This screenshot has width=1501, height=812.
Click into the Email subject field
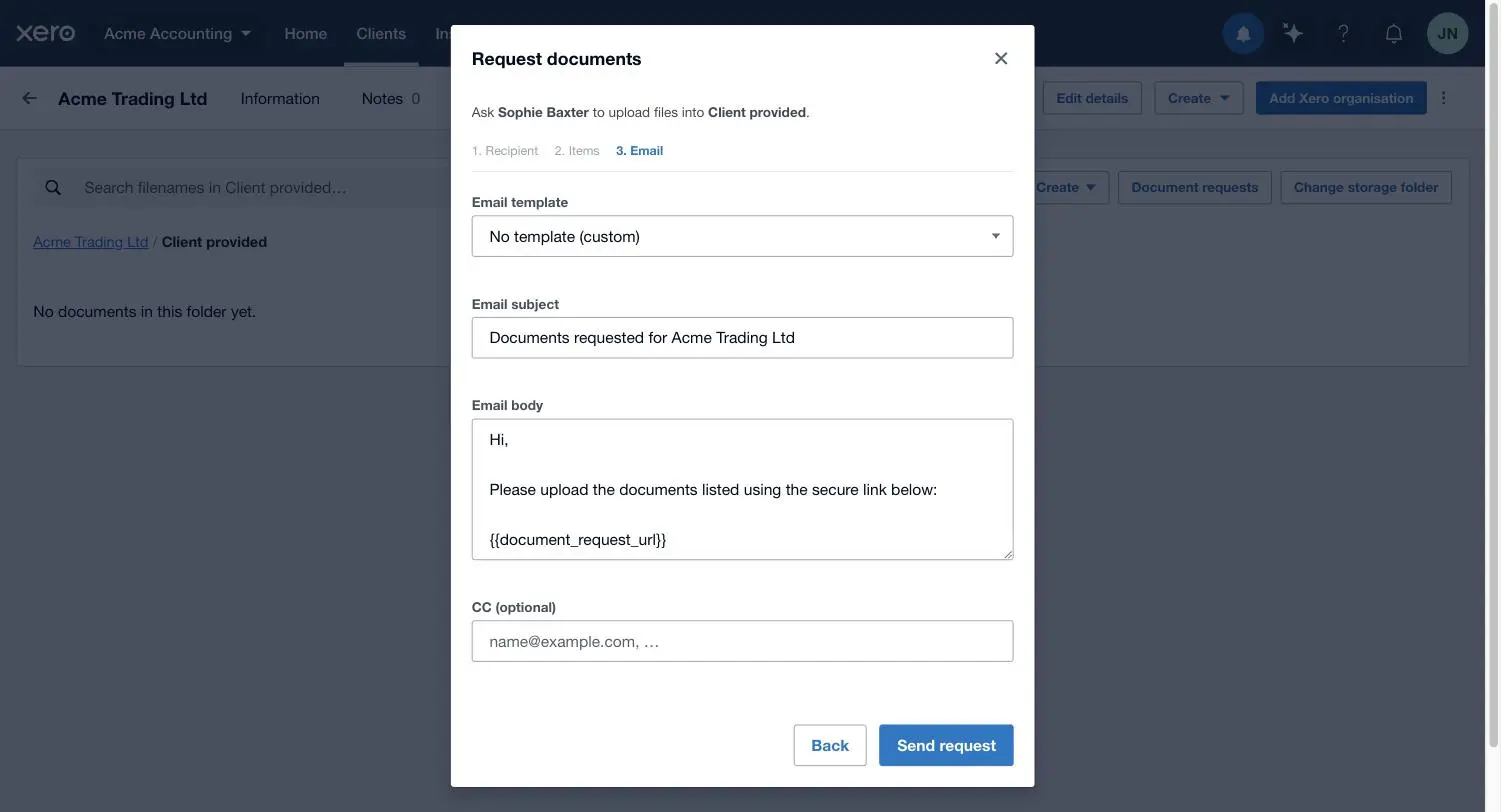tap(742, 338)
